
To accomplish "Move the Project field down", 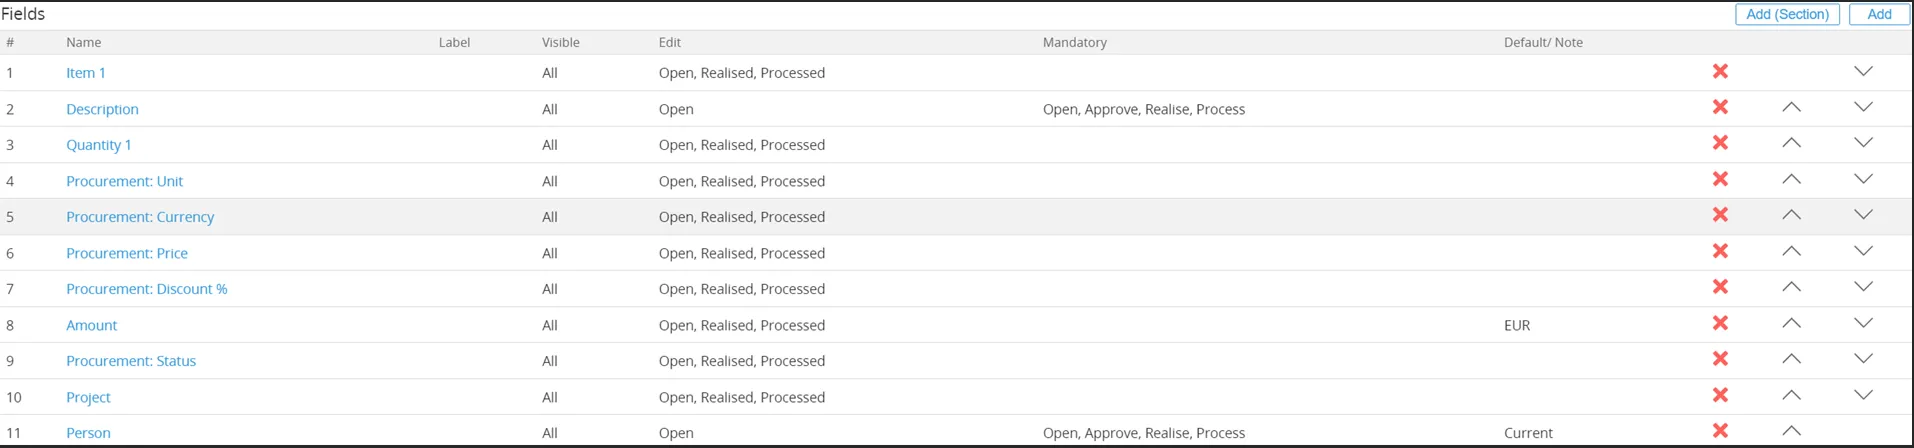I will point(1863,396).
